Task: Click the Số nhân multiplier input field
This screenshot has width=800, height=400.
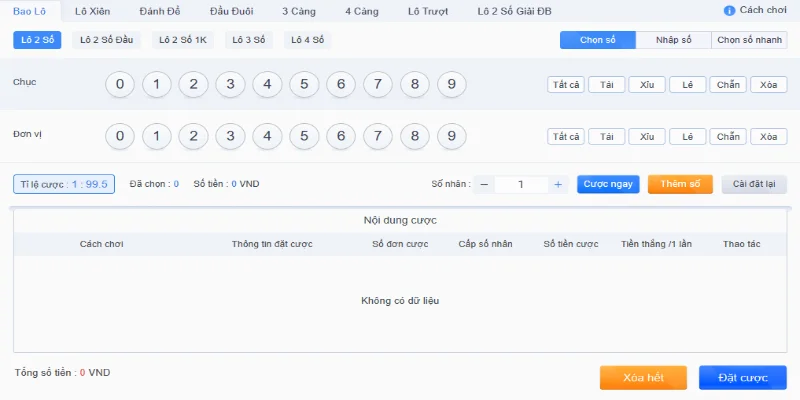Action: coord(521,184)
